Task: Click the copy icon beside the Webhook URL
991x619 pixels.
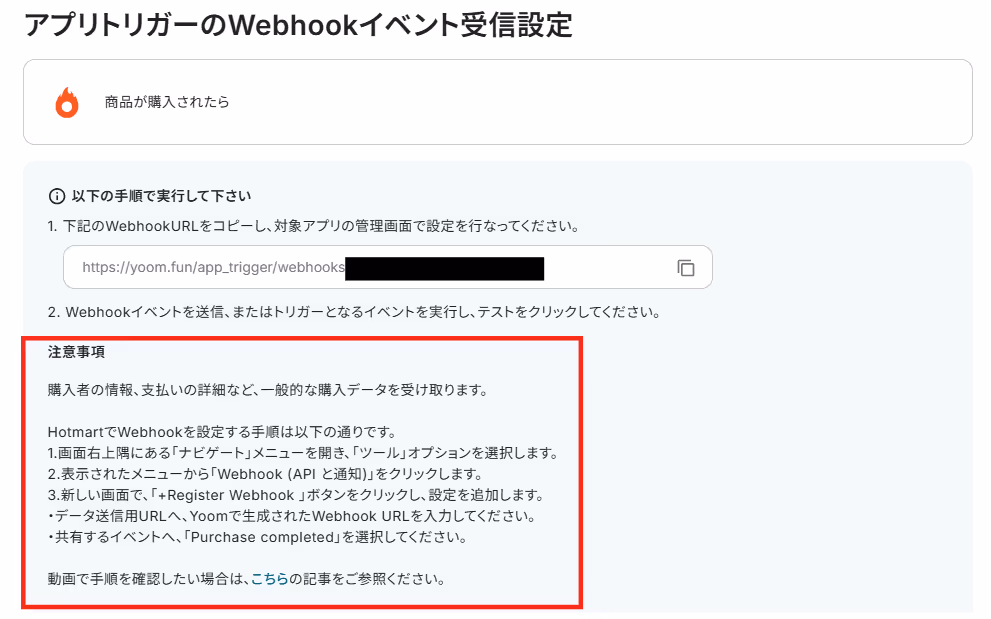Action: coord(686,268)
